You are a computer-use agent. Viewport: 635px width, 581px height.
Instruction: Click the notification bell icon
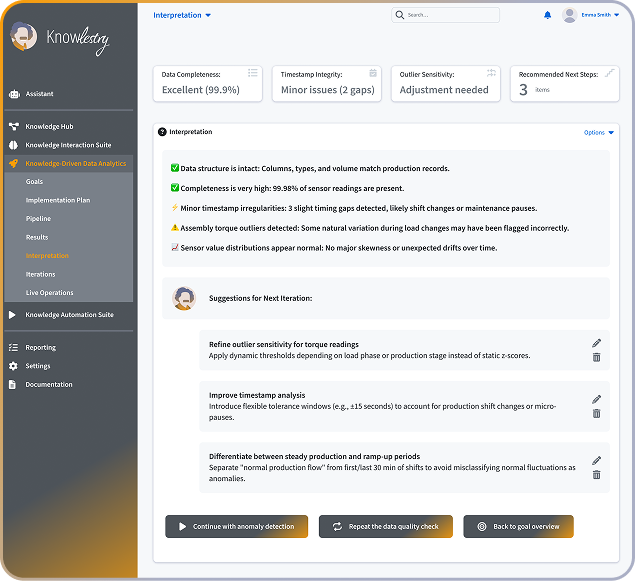(547, 15)
